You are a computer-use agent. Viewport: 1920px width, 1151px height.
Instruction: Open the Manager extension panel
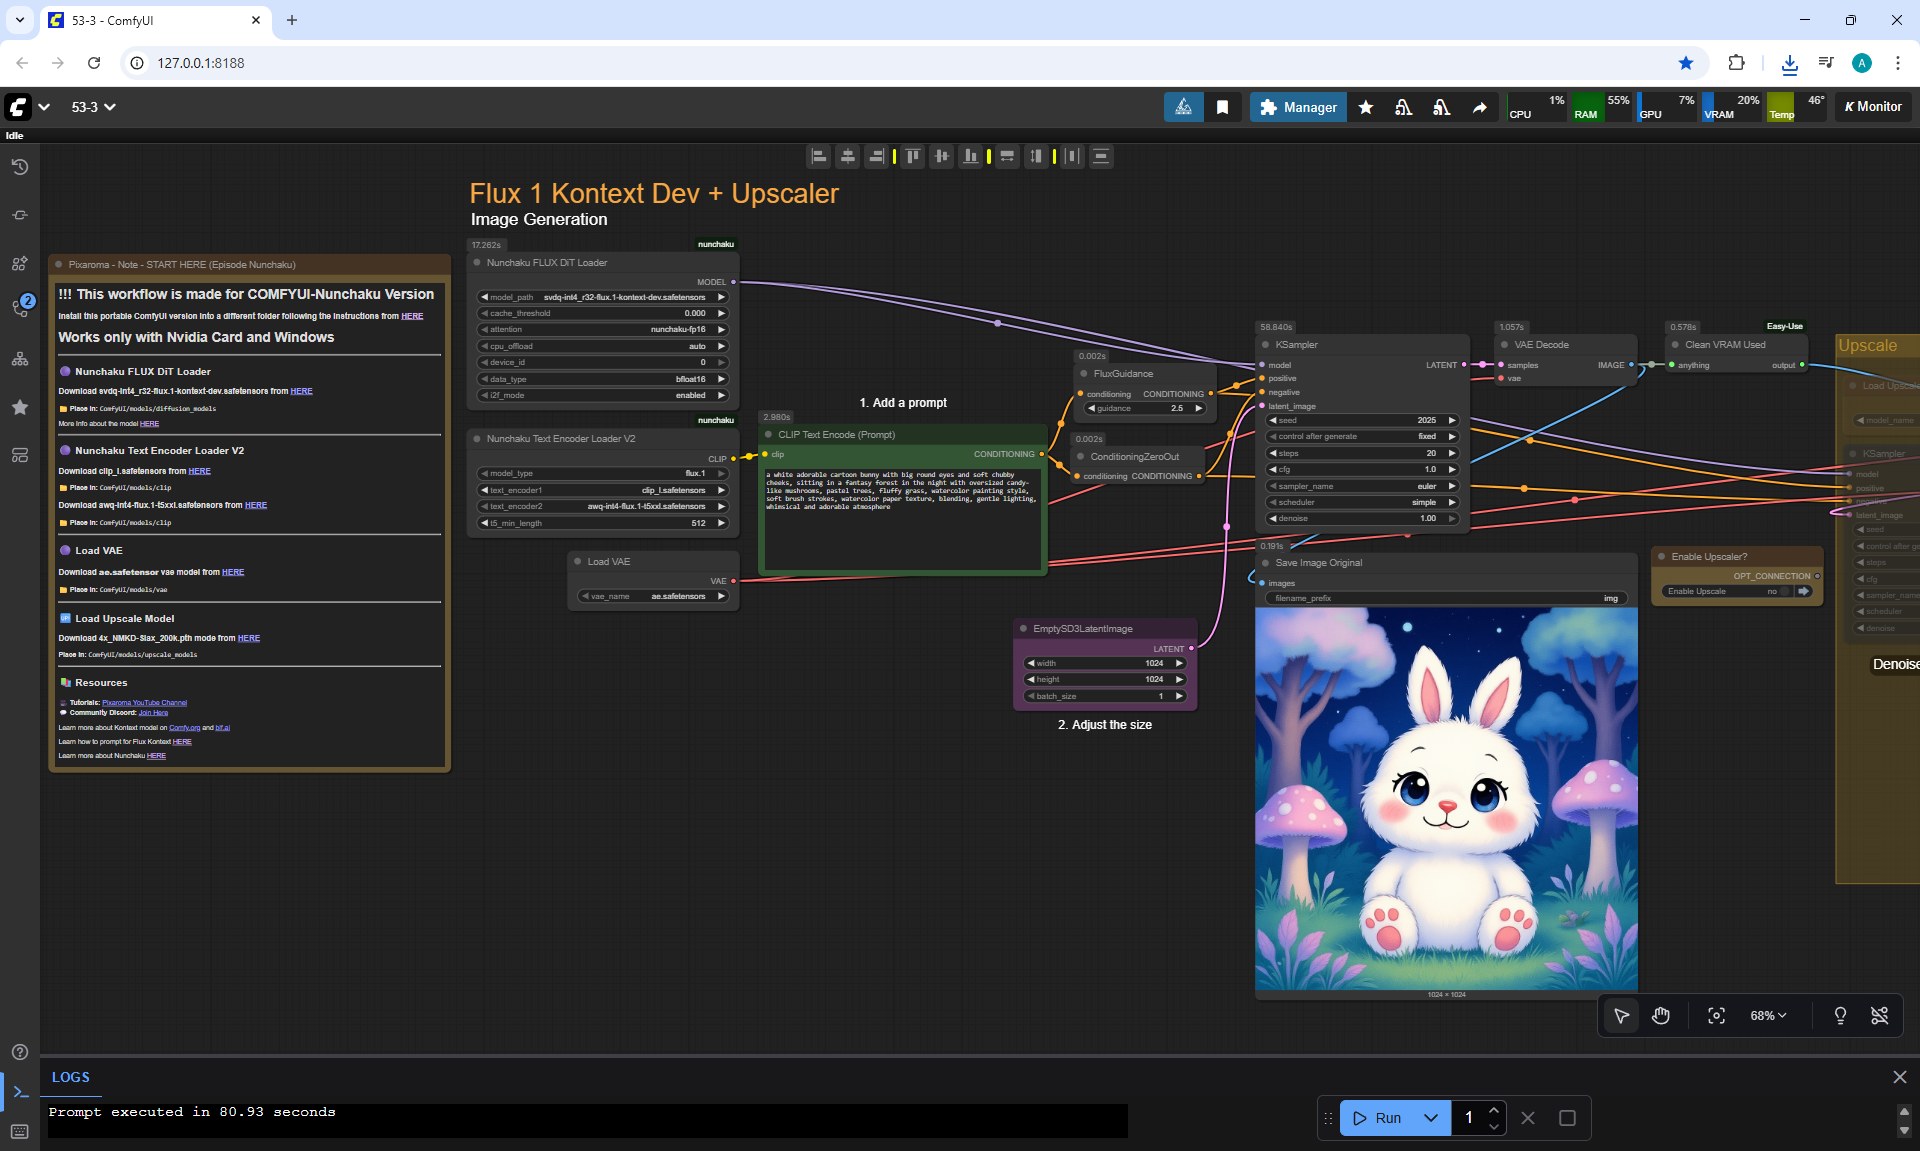coord(1298,107)
